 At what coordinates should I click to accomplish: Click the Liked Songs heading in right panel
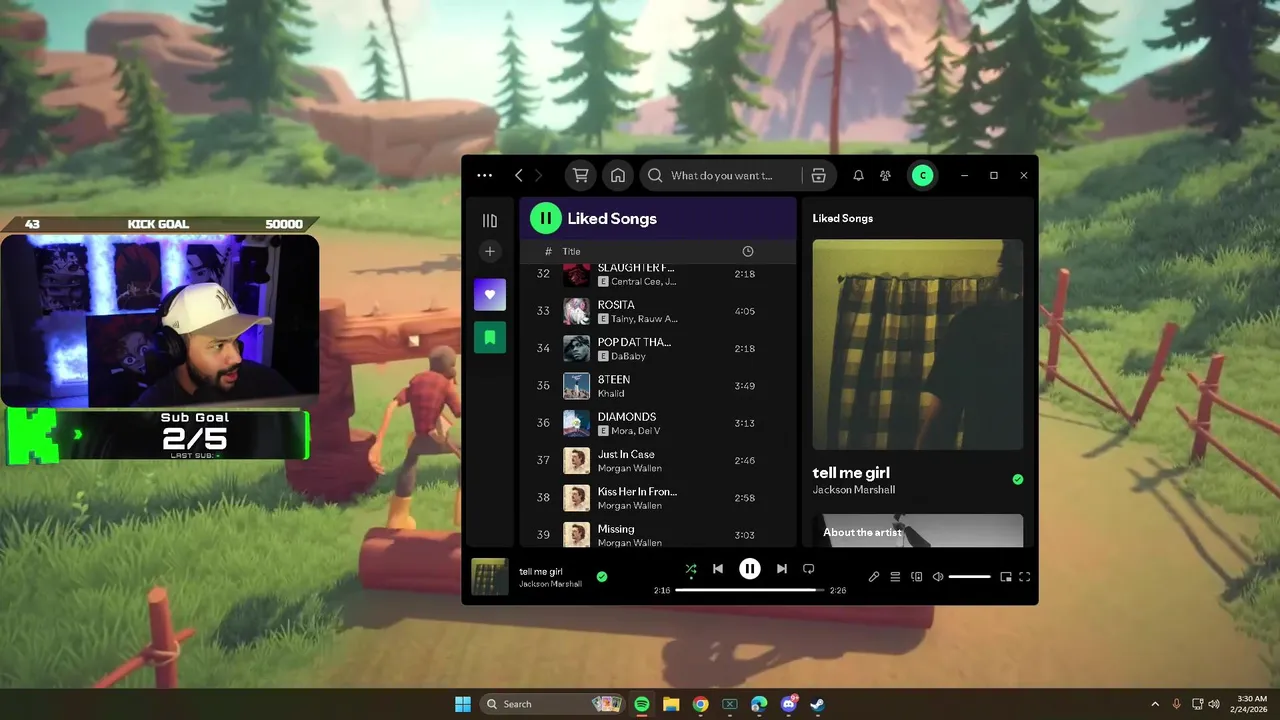(x=842, y=218)
